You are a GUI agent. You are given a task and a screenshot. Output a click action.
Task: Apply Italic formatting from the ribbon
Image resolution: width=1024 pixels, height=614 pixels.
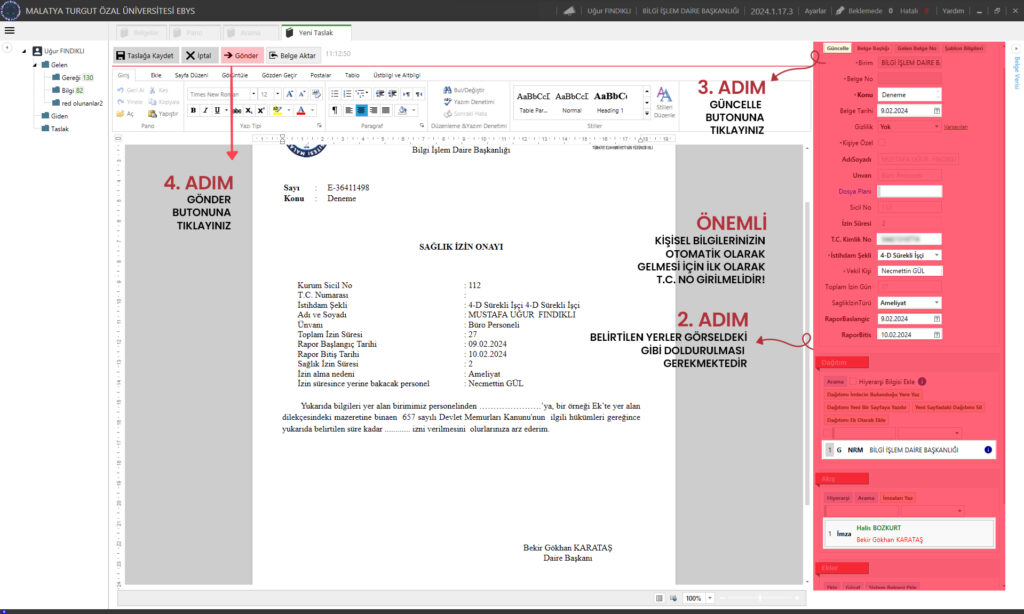pyautogui.click(x=205, y=111)
